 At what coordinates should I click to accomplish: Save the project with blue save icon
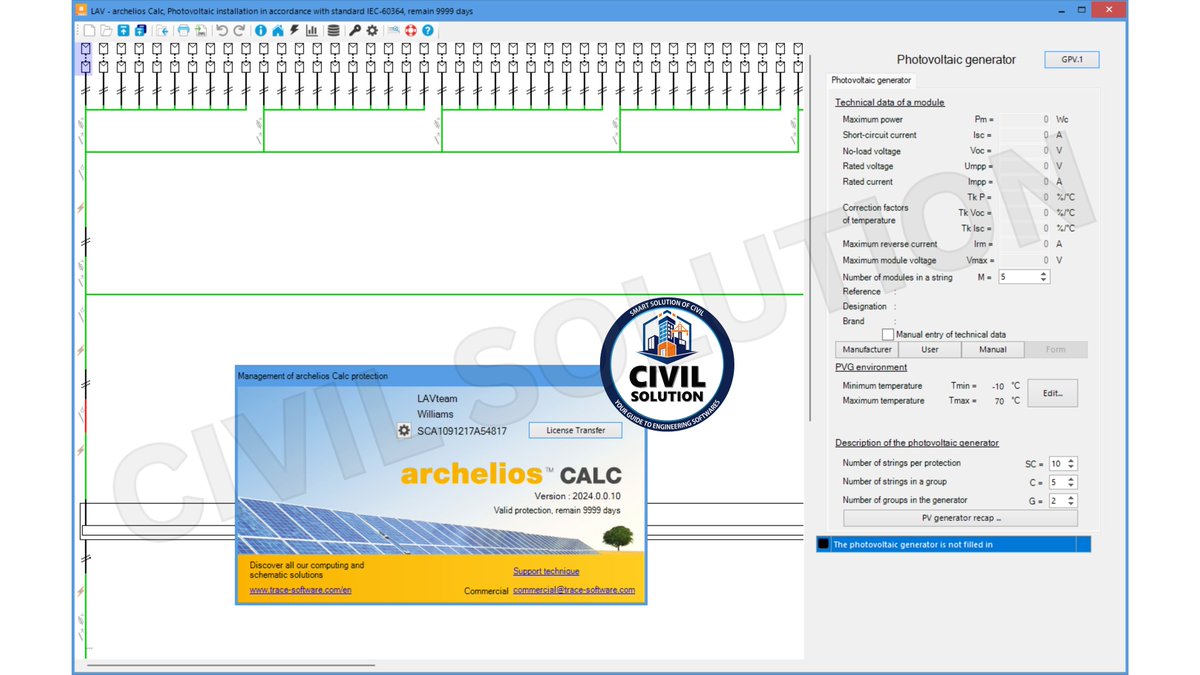coord(124,31)
